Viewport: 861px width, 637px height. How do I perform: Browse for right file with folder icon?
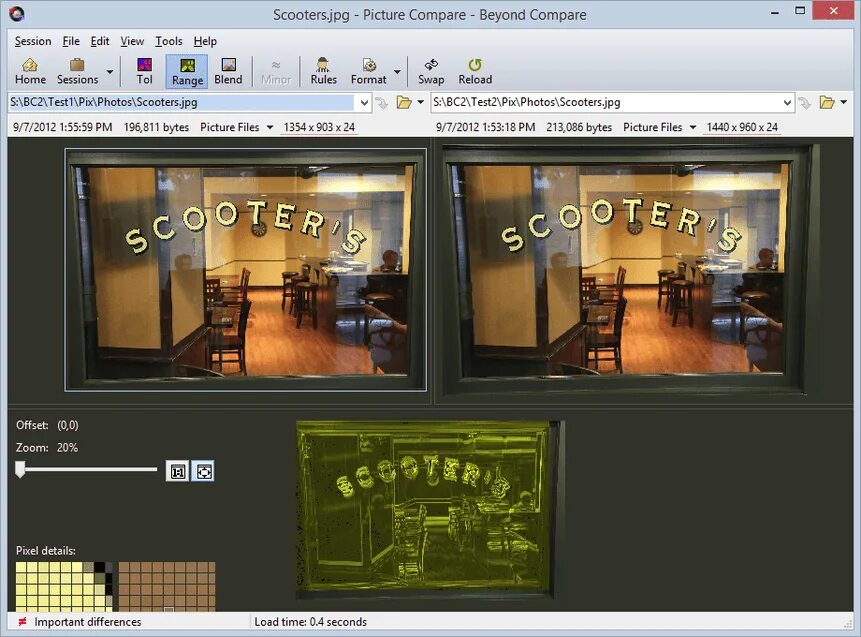(827, 102)
